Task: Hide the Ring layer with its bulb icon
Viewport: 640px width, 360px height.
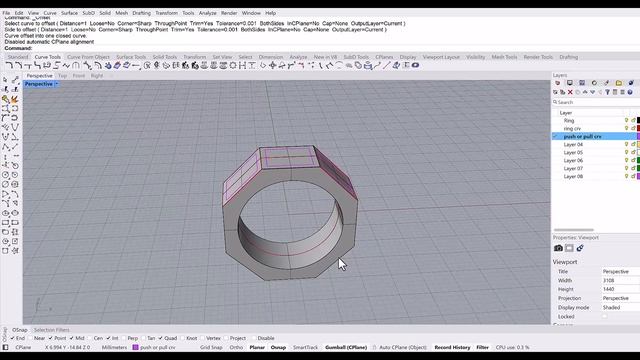Action: click(x=627, y=120)
